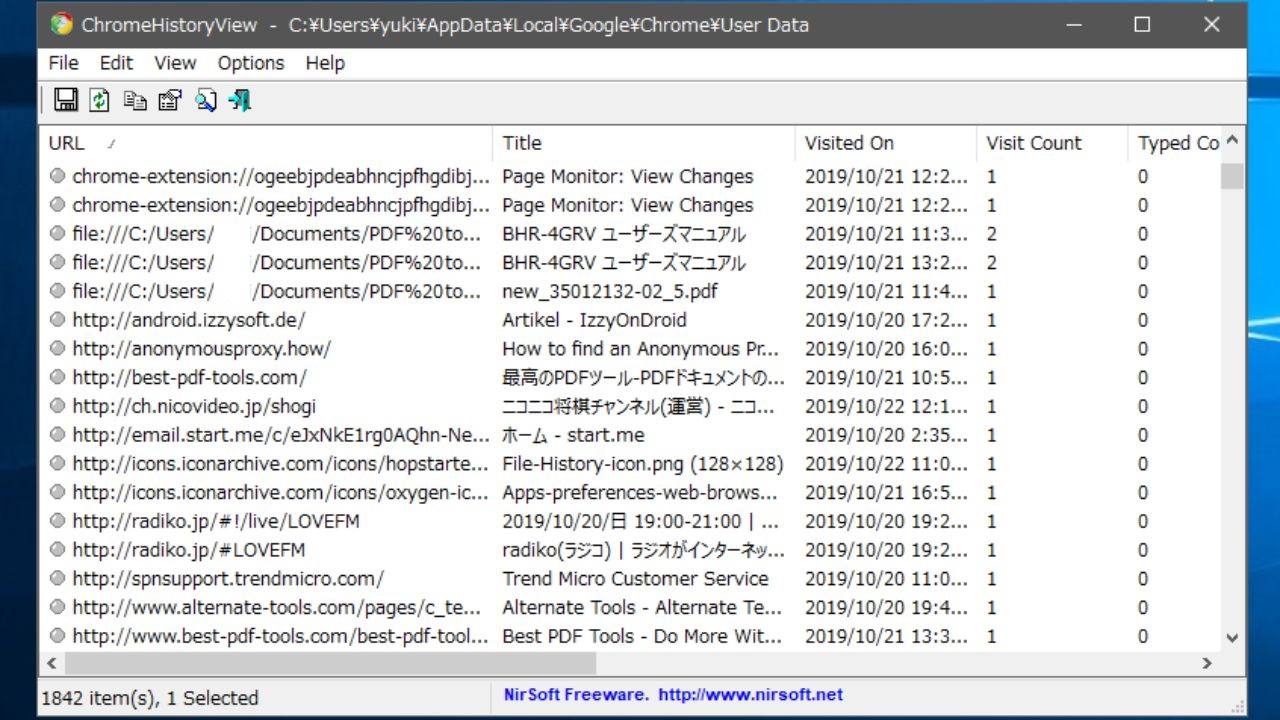Sort by the Visit Count column header
This screenshot has height=720, width=1280.
1053,143
